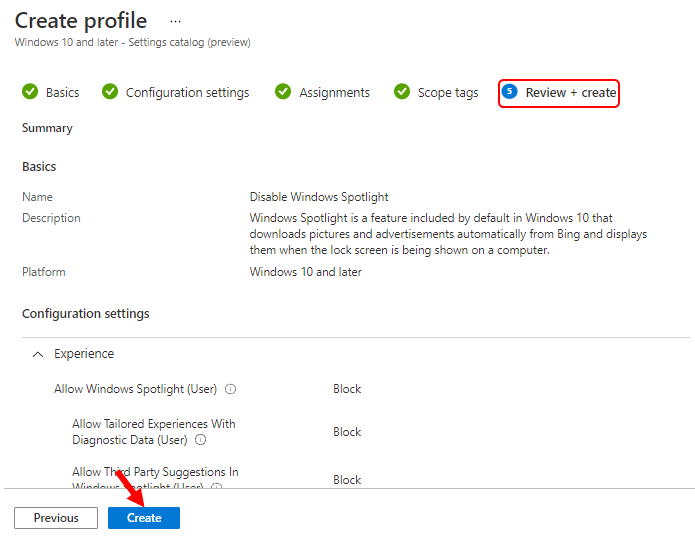Click the Name field label
The image size is (695, 539).
[38, 197]
